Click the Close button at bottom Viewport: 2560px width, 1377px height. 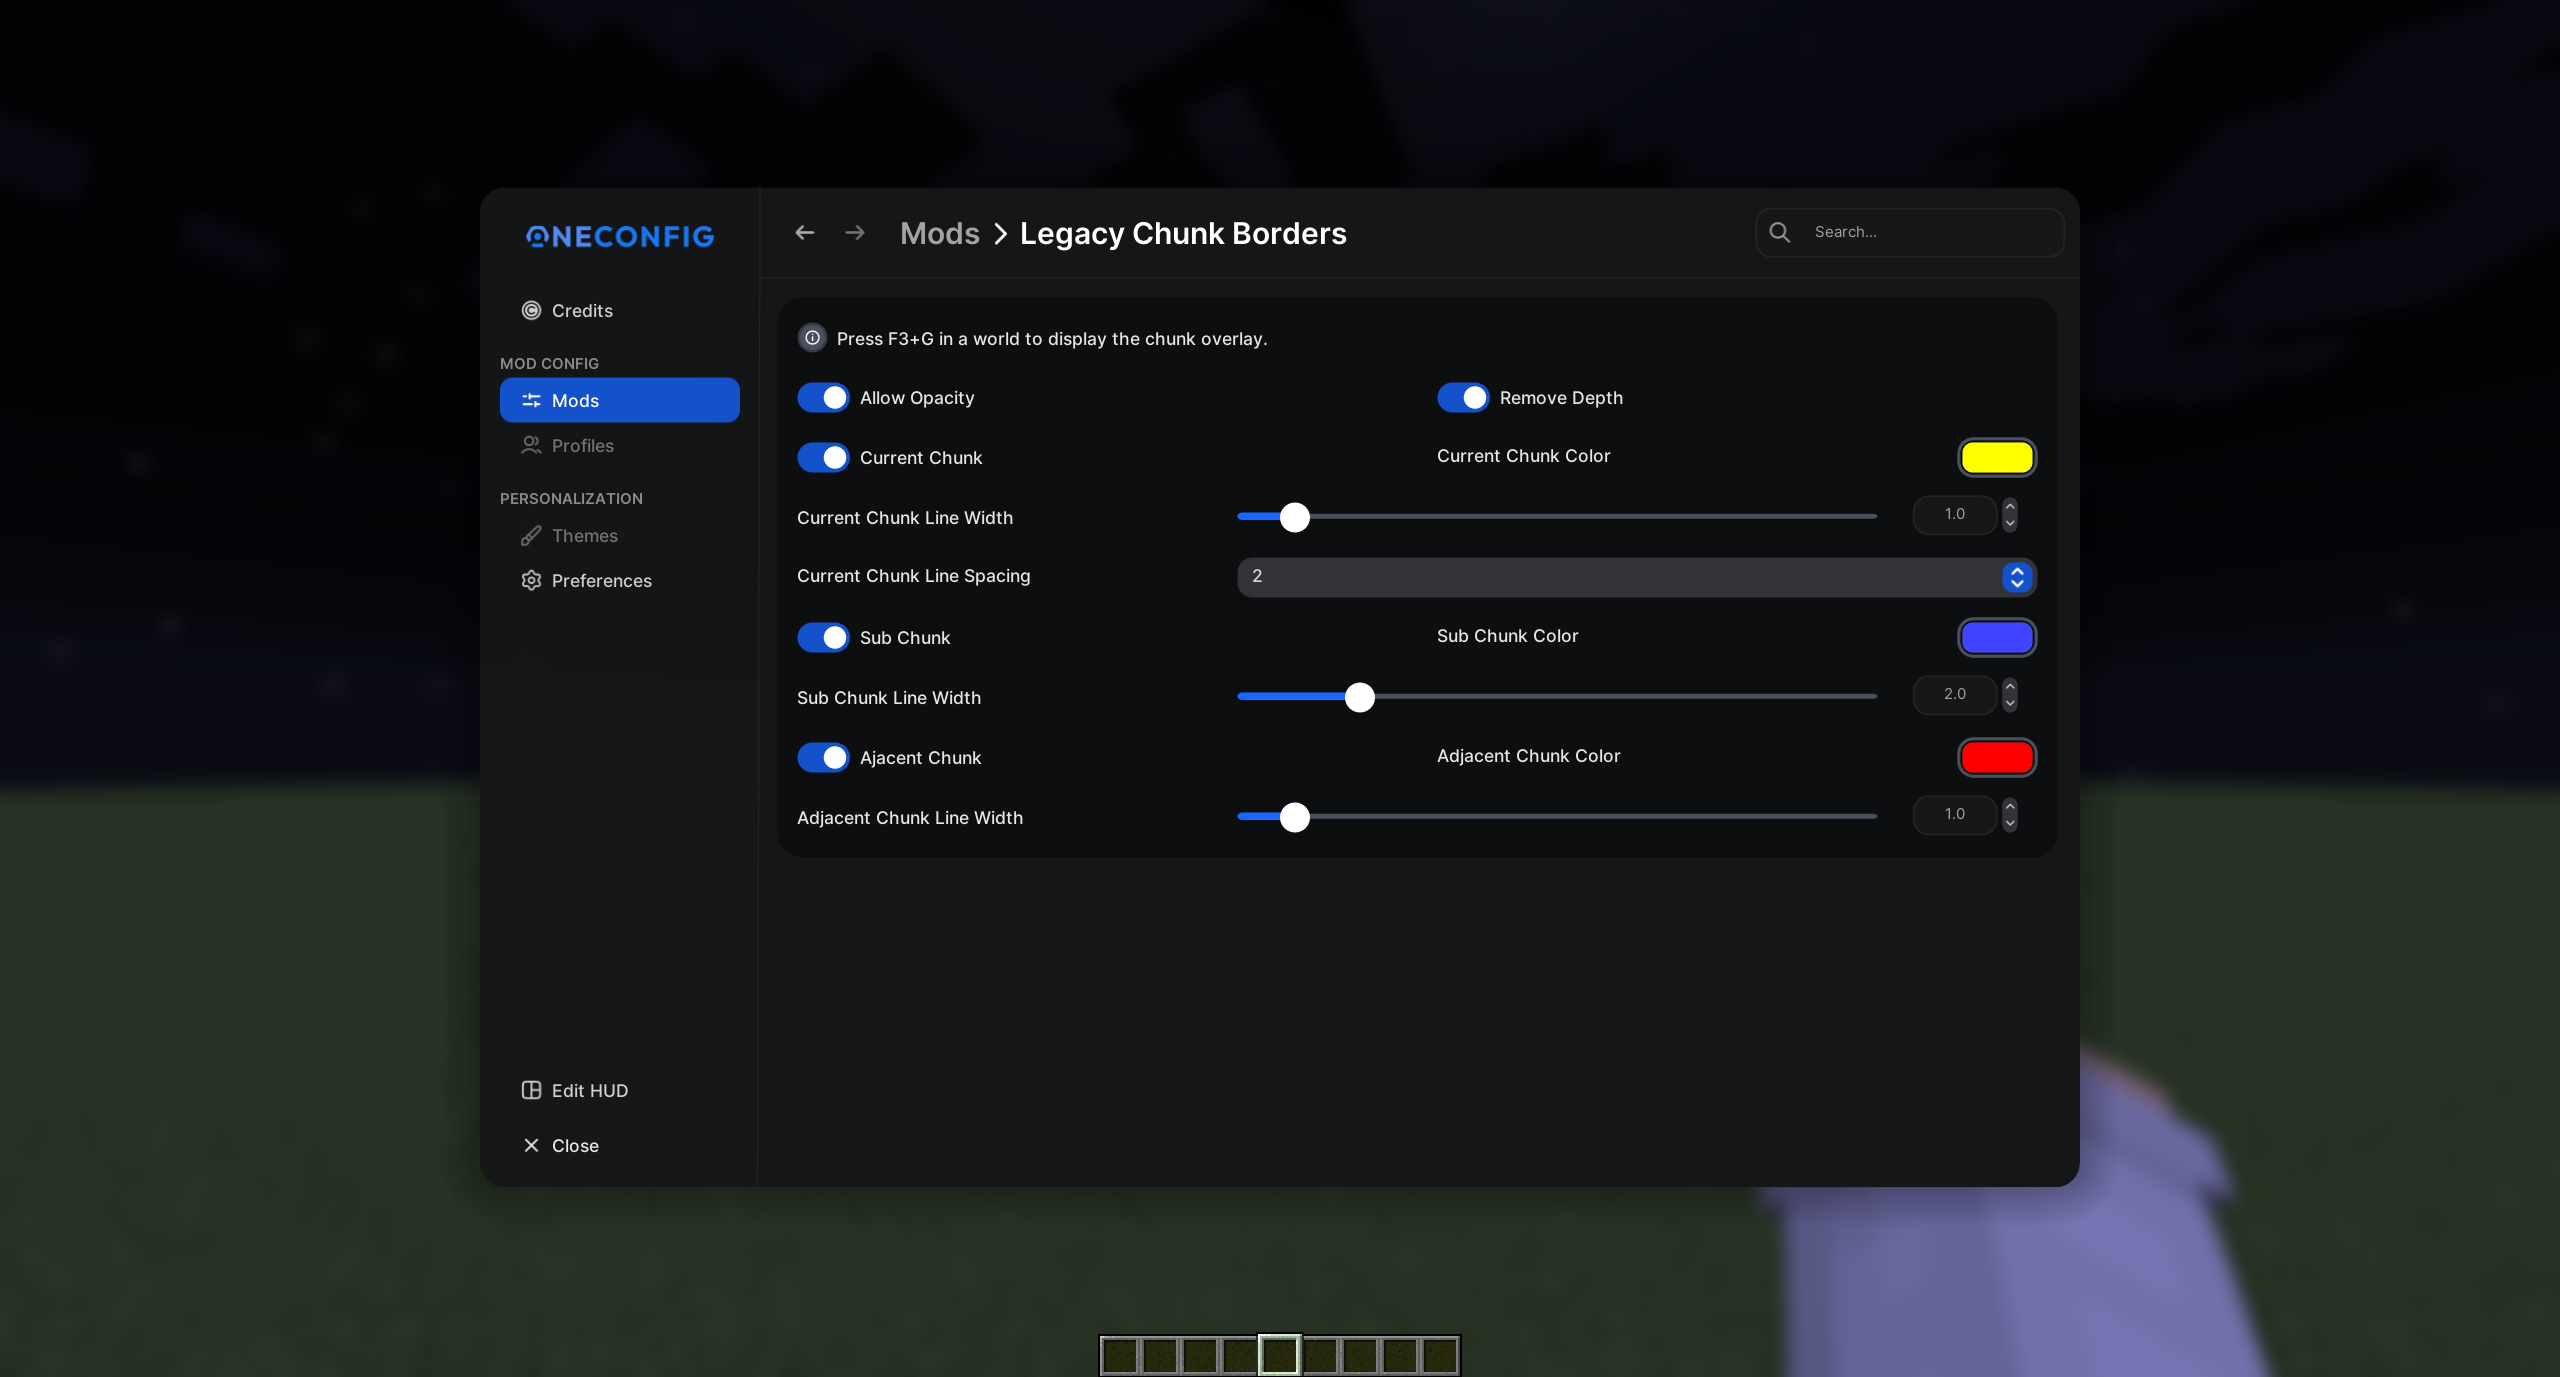click(x=559, y=1145)
